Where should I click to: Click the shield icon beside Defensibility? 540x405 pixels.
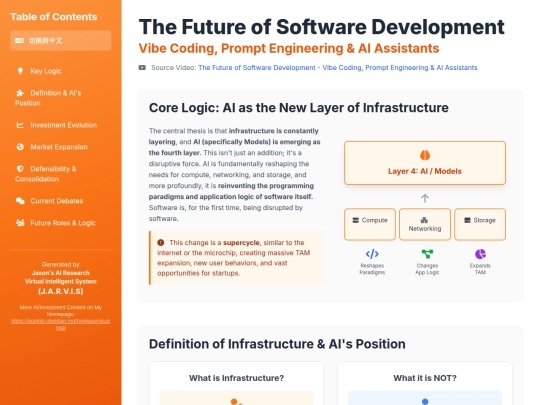(20, 168)
